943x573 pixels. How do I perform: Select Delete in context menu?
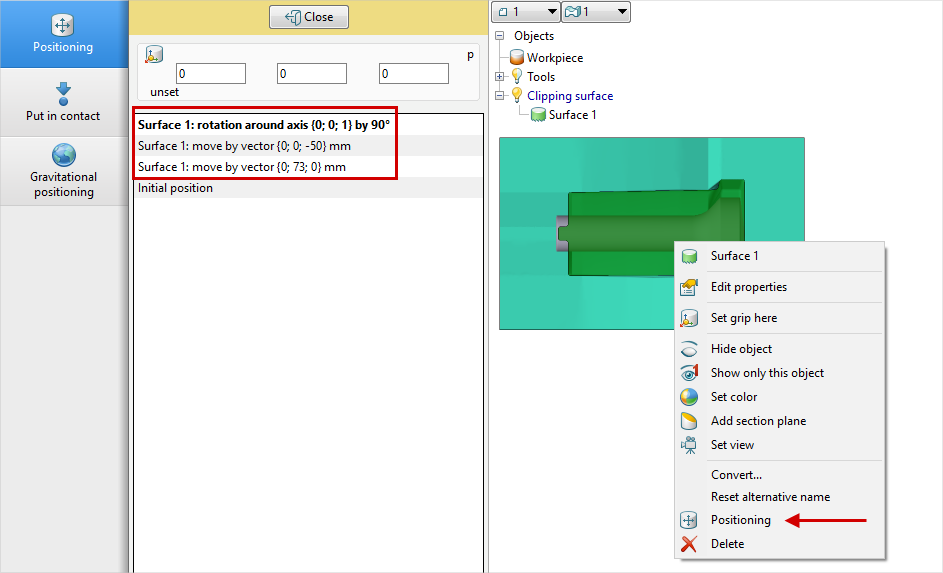tap(727, 544)
